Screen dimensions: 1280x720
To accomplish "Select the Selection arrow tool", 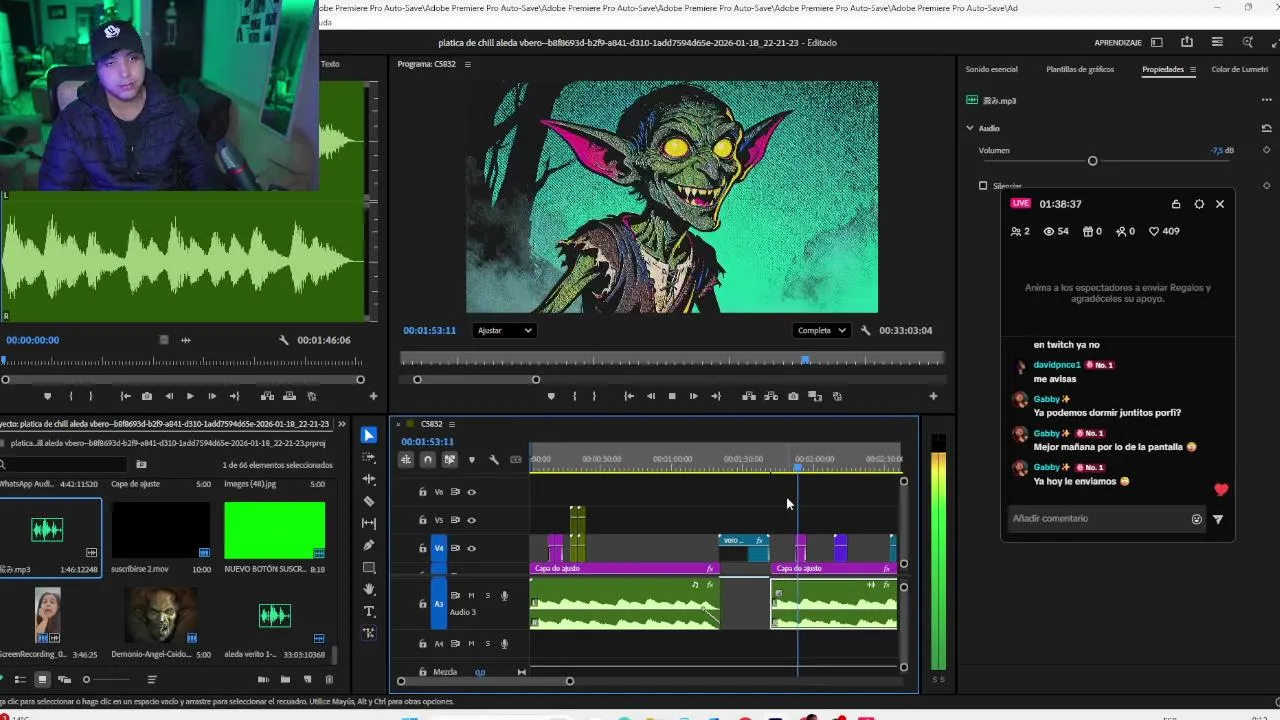I will point(369,435).
